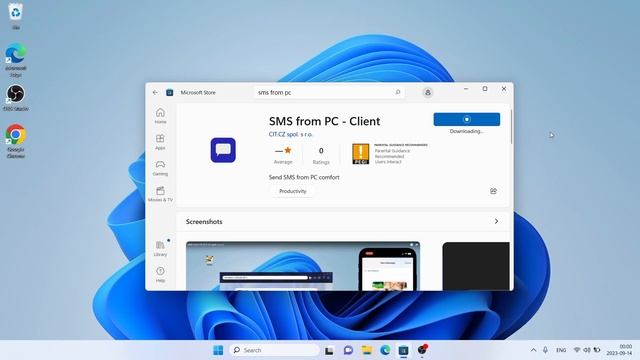Click the taskbar Search box
Screen dimensions: 640x360
[x=275, y=350]
